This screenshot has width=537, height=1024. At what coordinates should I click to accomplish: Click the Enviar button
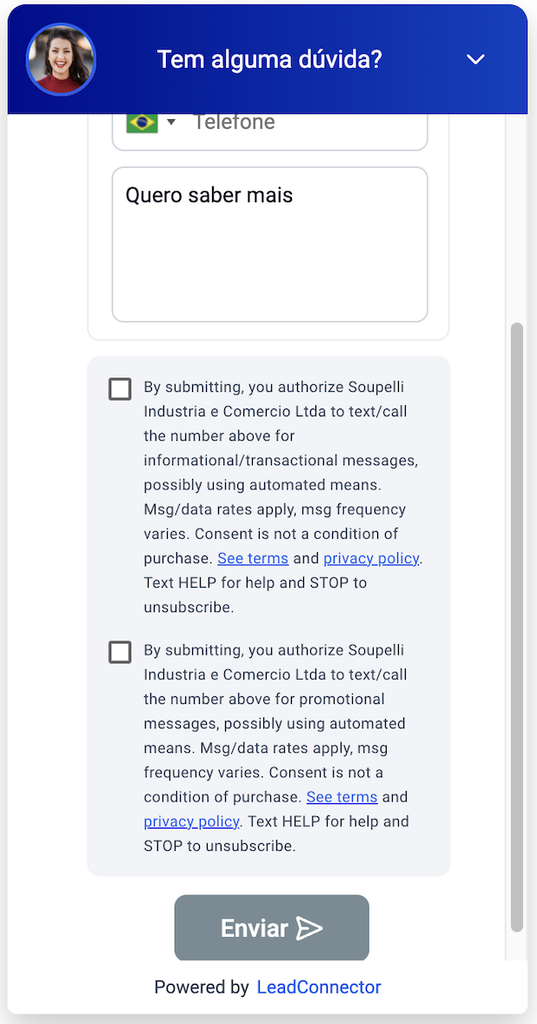272,928
